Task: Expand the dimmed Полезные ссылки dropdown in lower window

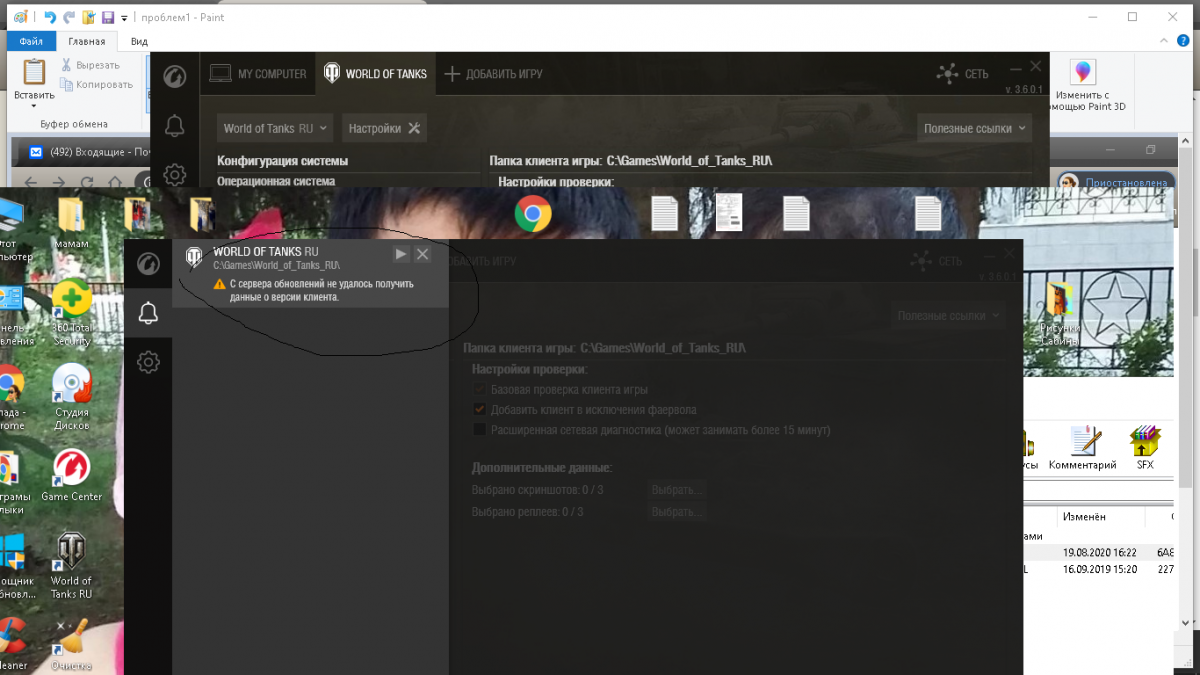Action: (x=948, y=315)
